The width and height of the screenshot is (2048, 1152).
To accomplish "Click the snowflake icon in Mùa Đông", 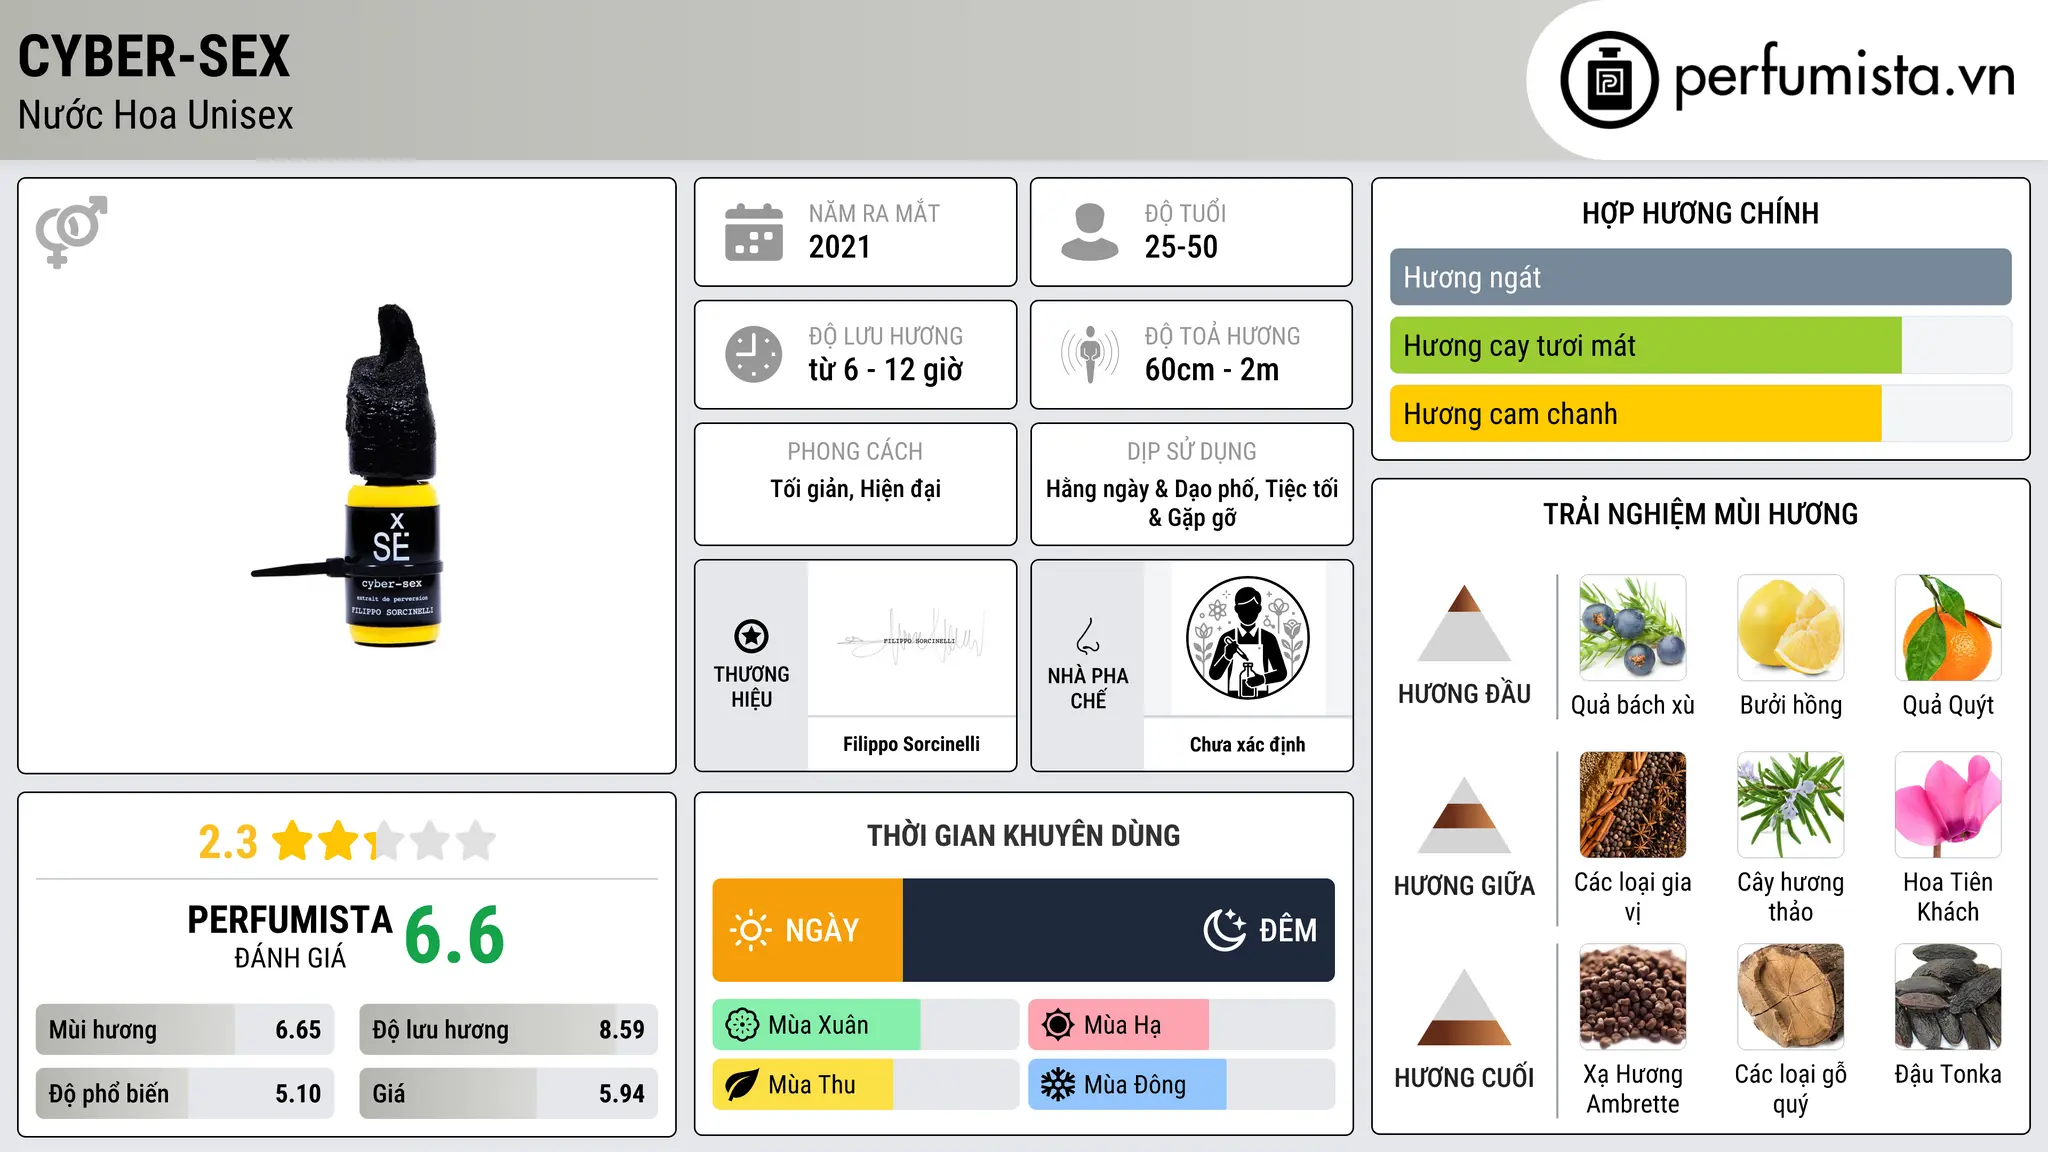I will pos(1058,1085).
